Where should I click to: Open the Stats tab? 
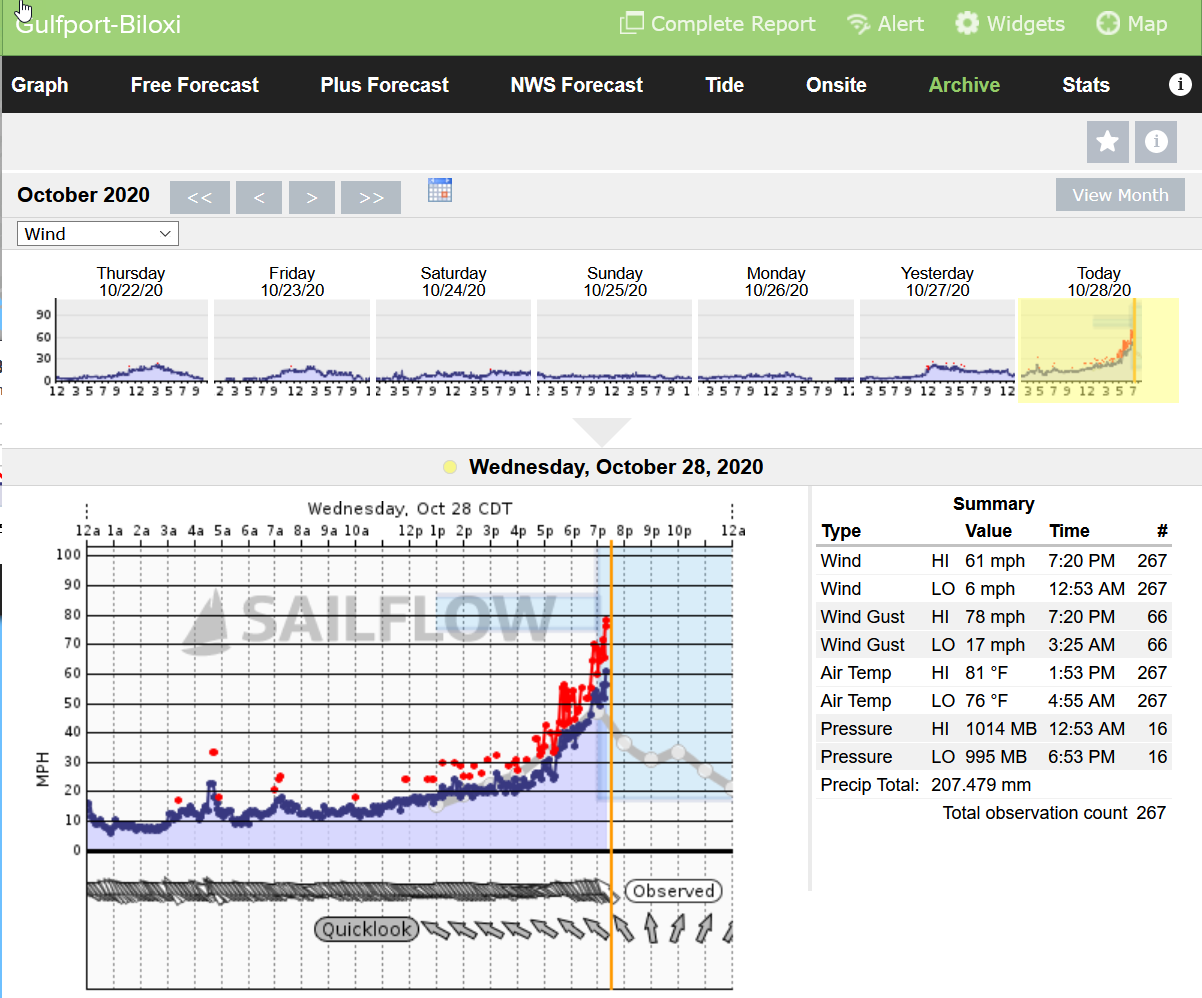pyautogui.click(x=1086, y=85)
